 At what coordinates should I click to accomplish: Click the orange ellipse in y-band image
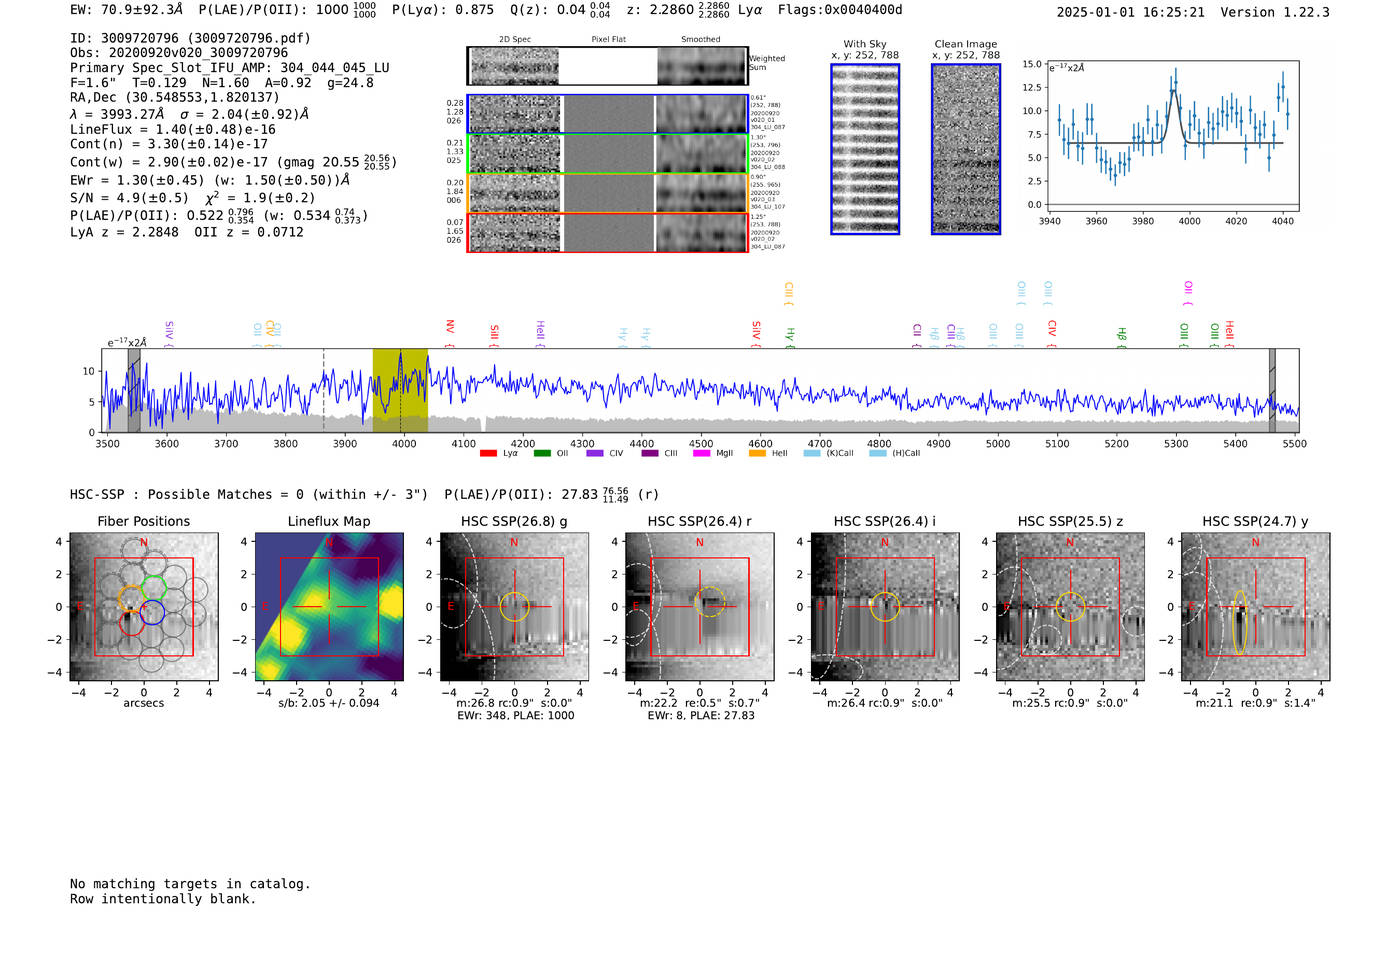[x=1240, y=623]
